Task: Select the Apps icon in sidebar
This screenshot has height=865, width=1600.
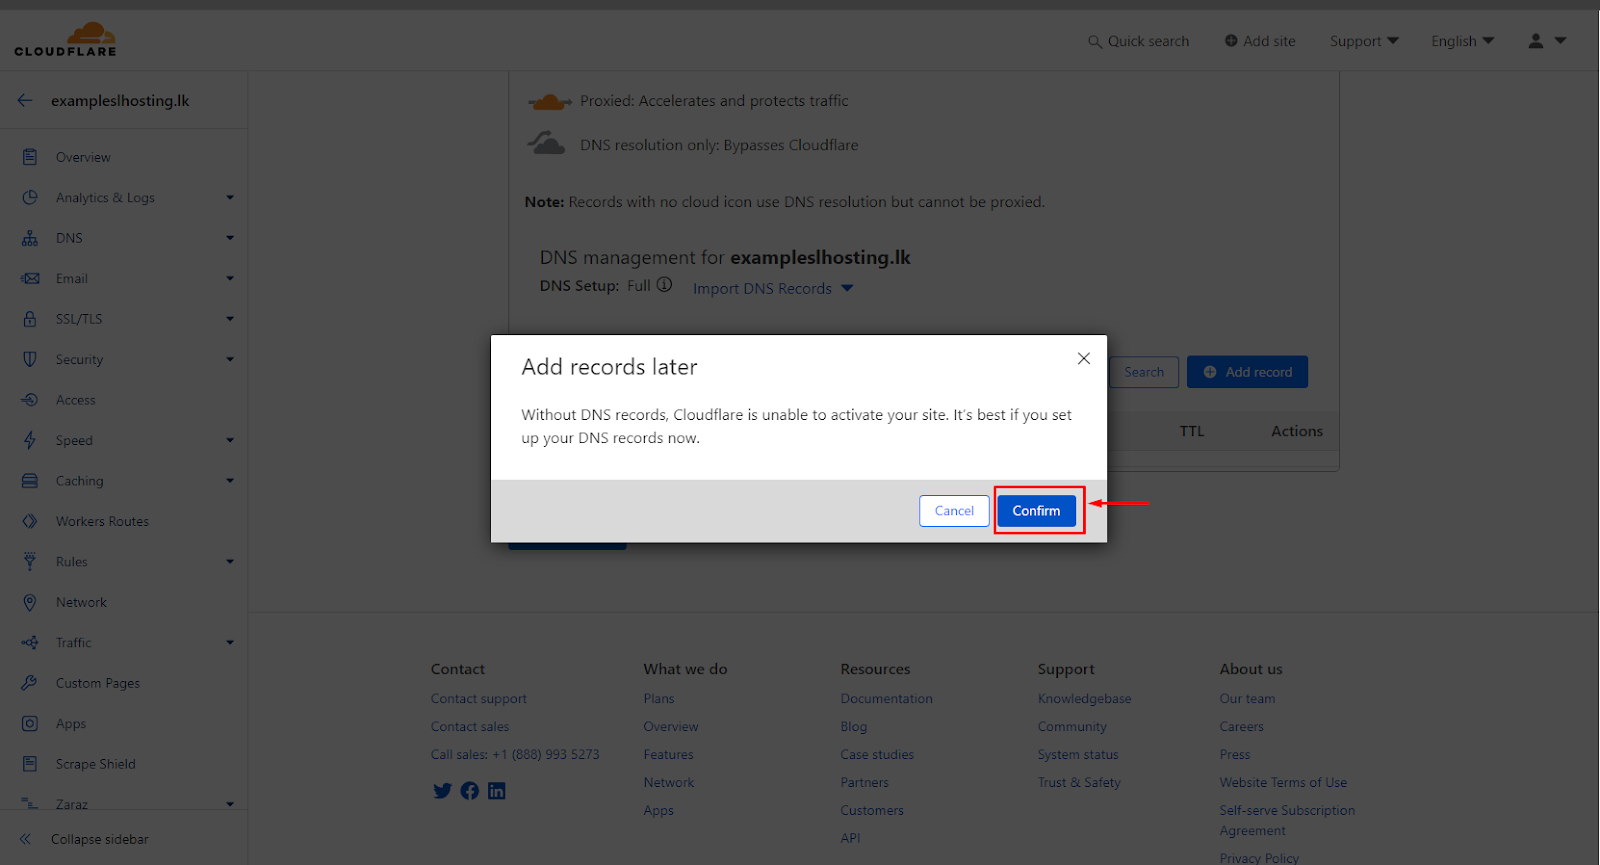Action: [x=30, y=723]
